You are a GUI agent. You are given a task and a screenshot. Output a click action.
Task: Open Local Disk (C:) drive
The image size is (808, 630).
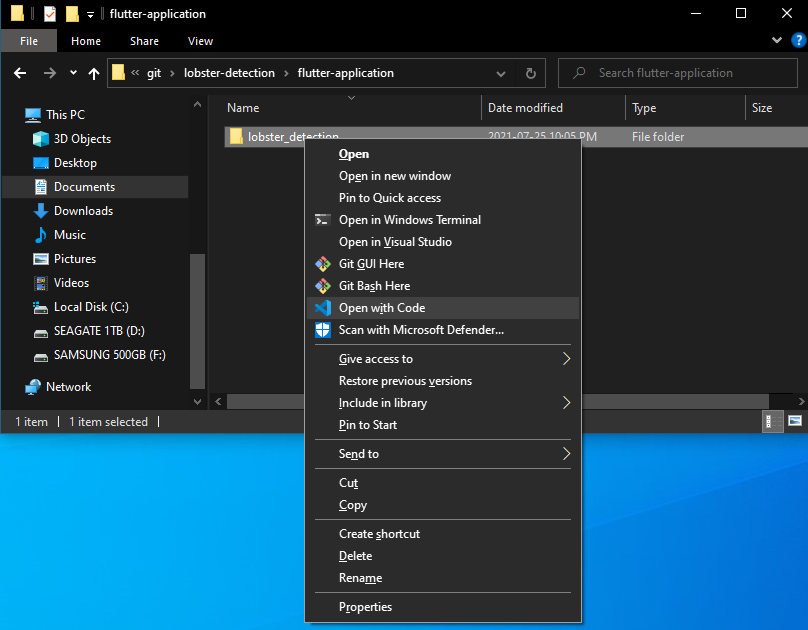(x=91, y=307)
